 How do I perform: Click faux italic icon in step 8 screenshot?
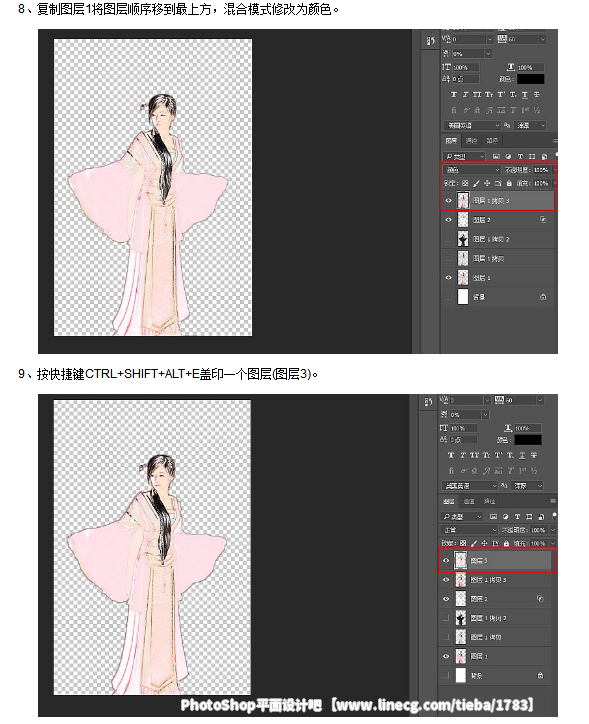coord(465,95)
